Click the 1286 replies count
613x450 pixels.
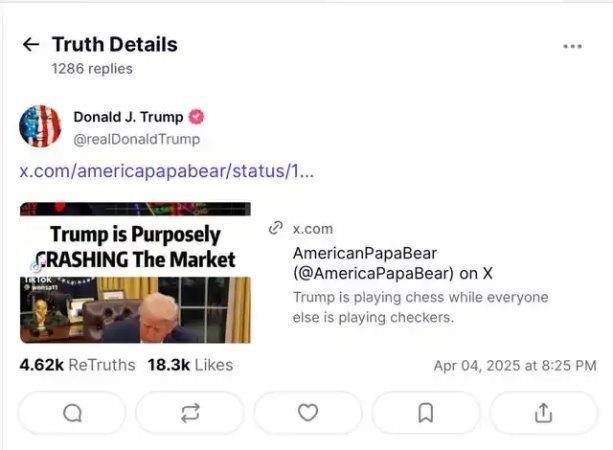92,69
